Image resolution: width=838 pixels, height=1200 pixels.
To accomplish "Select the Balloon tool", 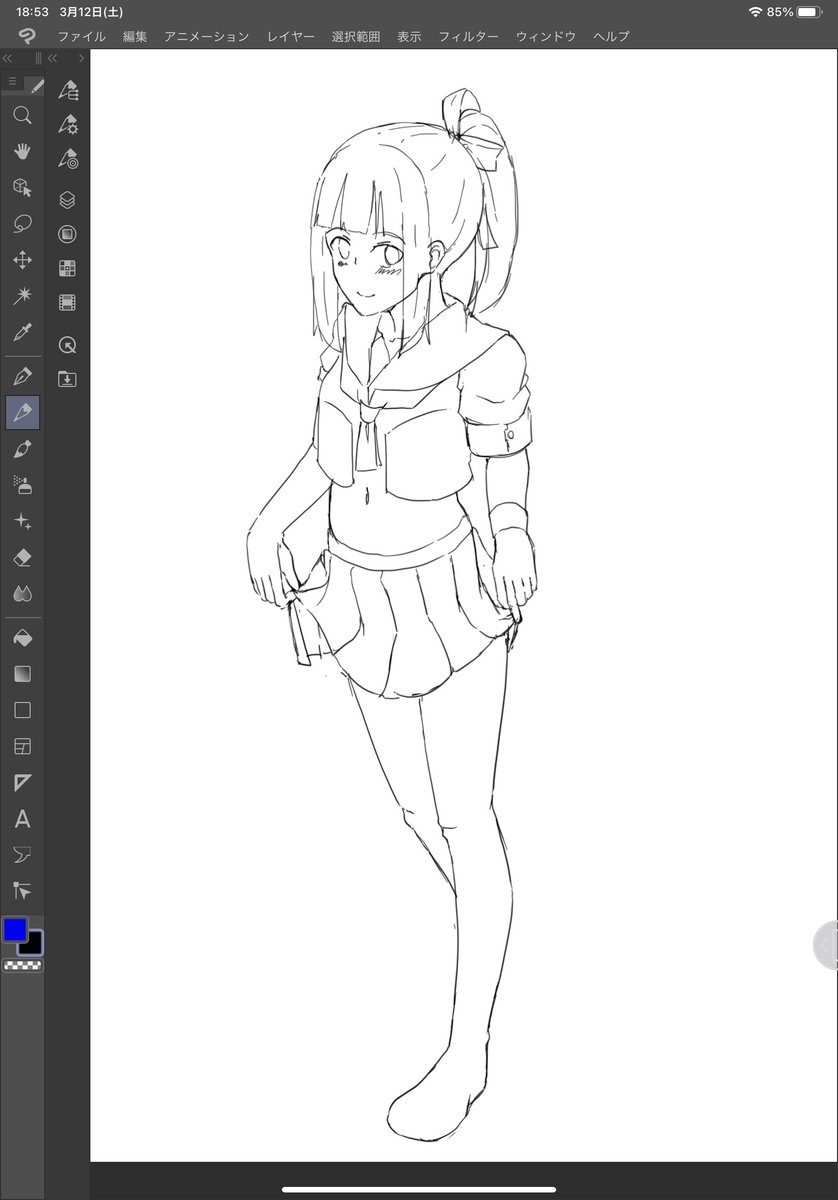I will point(22,854).
